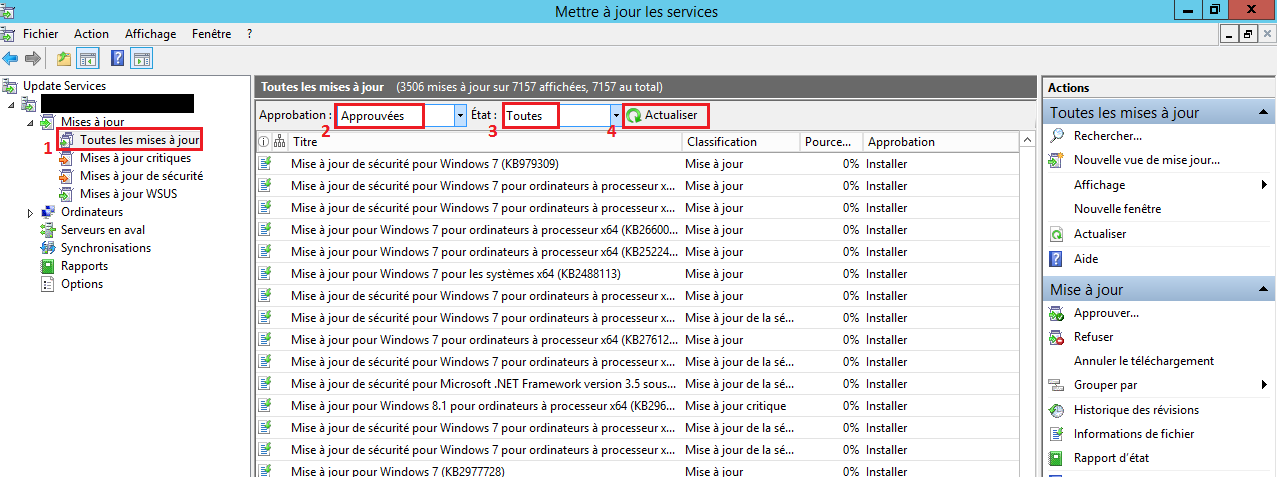Click Approuver... in the Actions pane
Viewport: 1277px width, 477px height.
[x=1105, y=313]
